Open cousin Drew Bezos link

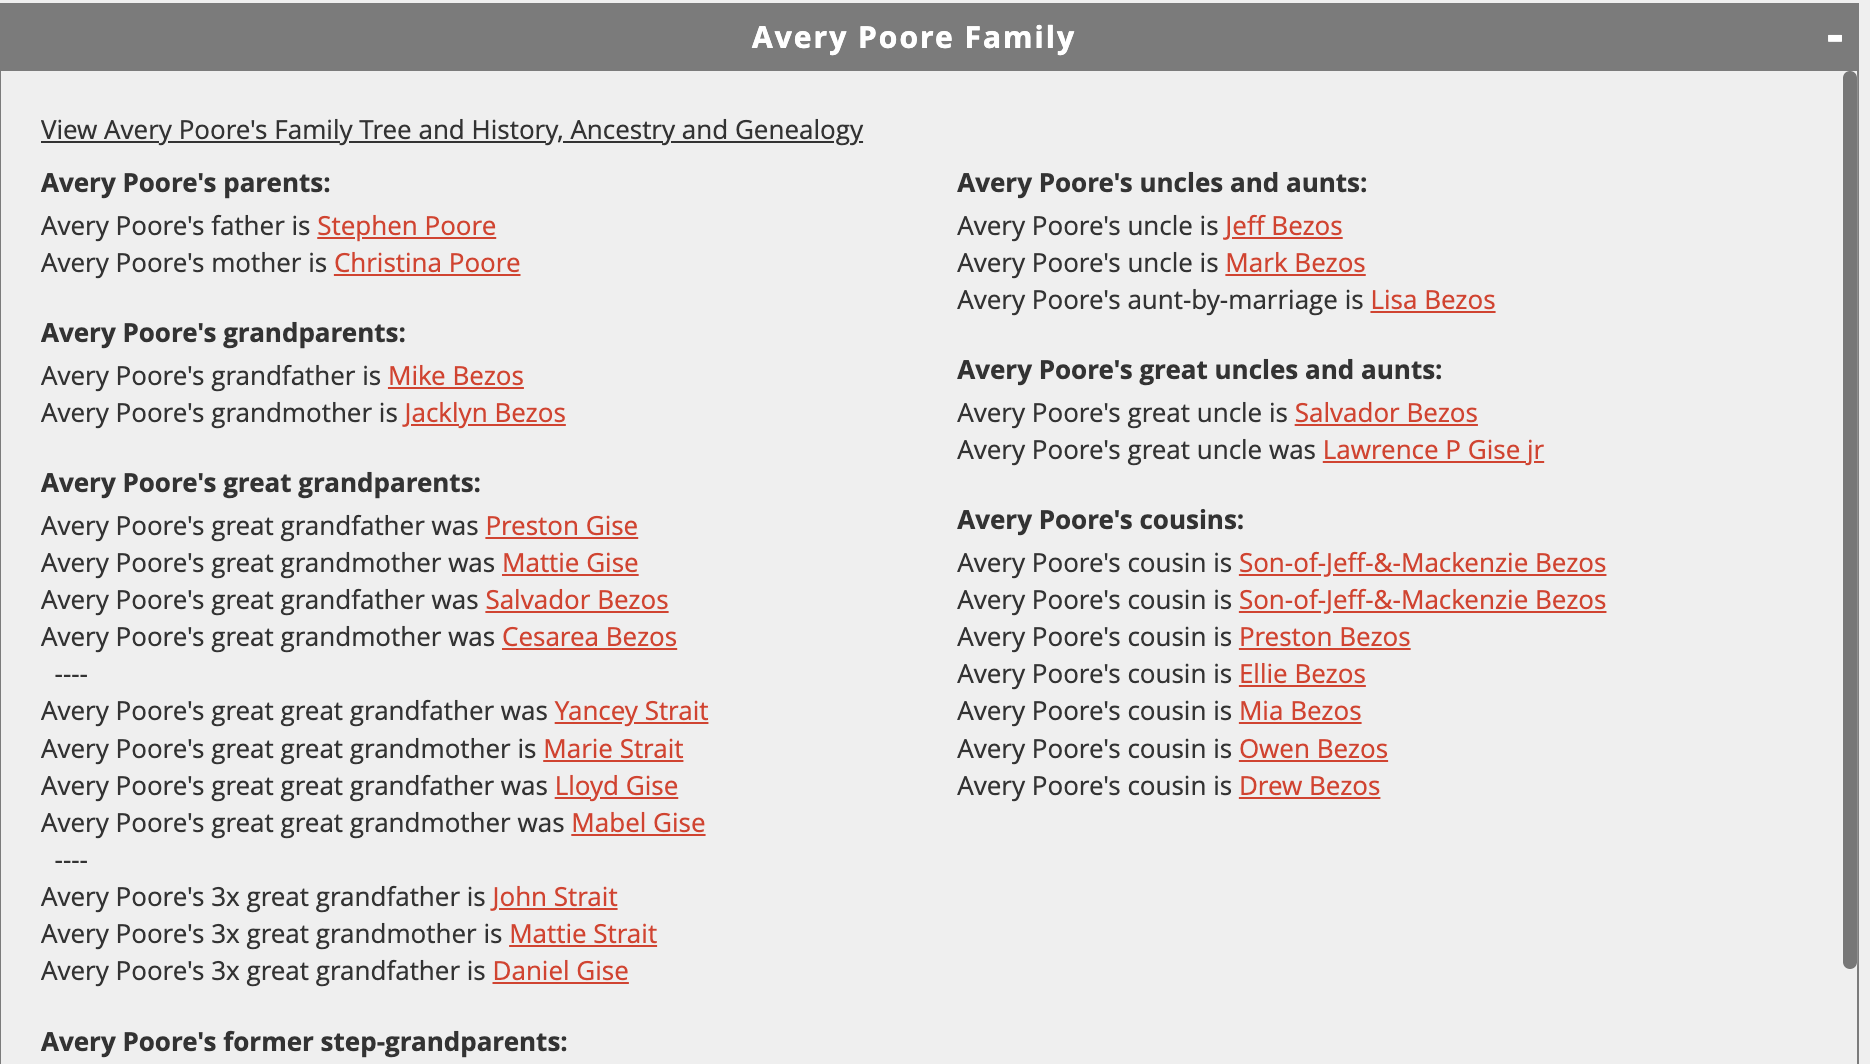point(1308,786)
